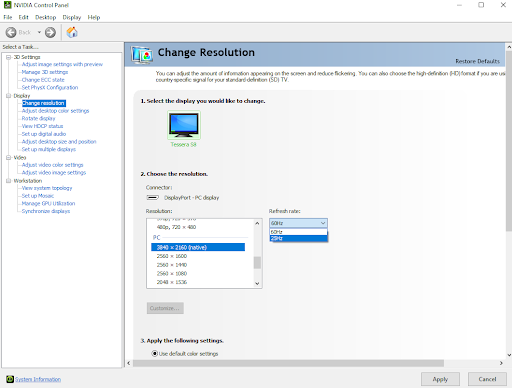
Task: Click main panel vertical scroll down arrow
Action: point(509,355)
